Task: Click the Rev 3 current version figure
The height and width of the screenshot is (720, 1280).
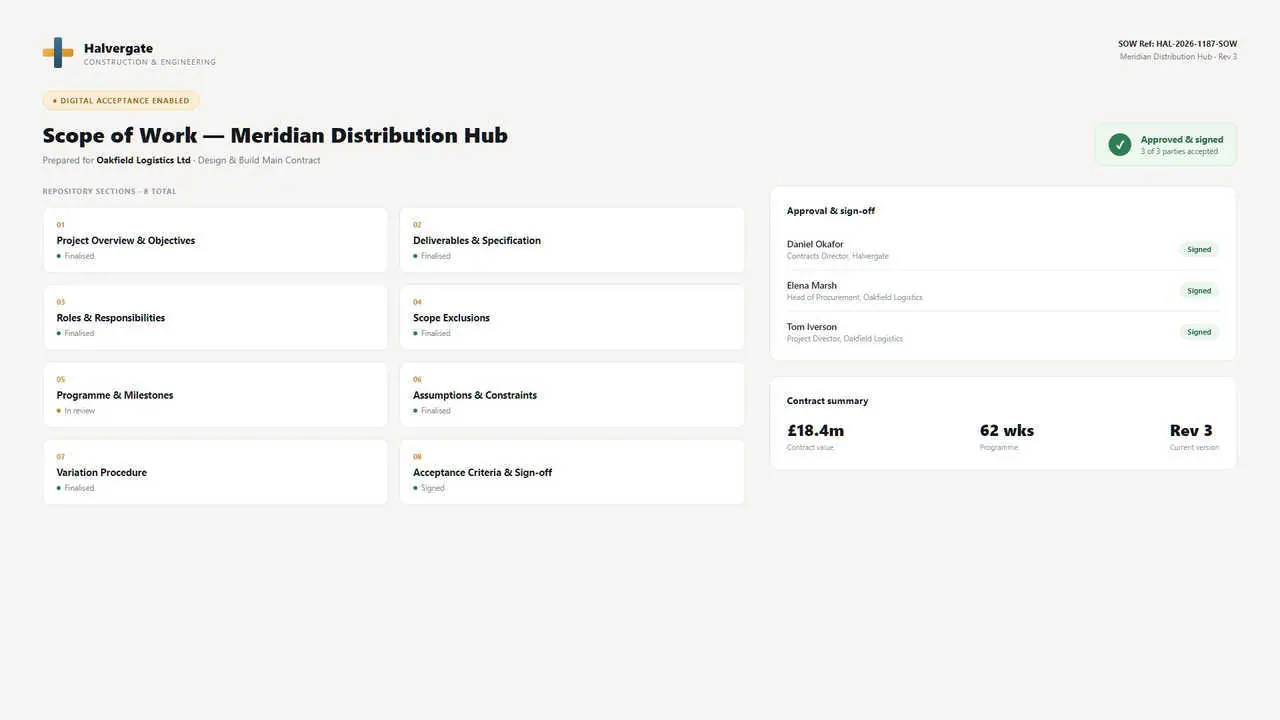Action: [1191, 431]
